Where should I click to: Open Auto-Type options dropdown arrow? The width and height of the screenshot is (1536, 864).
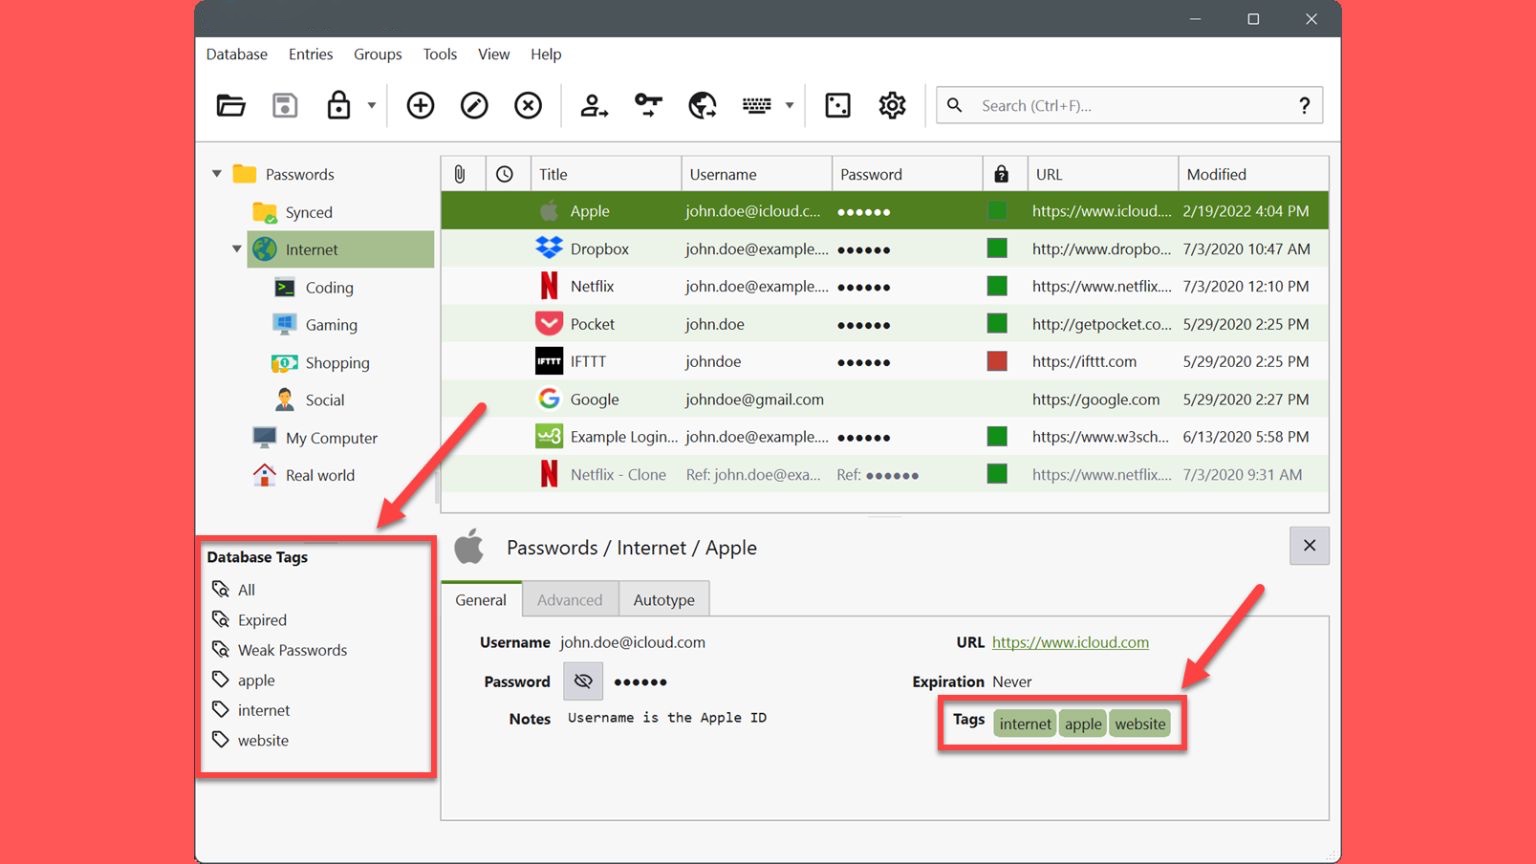point(789,105)
